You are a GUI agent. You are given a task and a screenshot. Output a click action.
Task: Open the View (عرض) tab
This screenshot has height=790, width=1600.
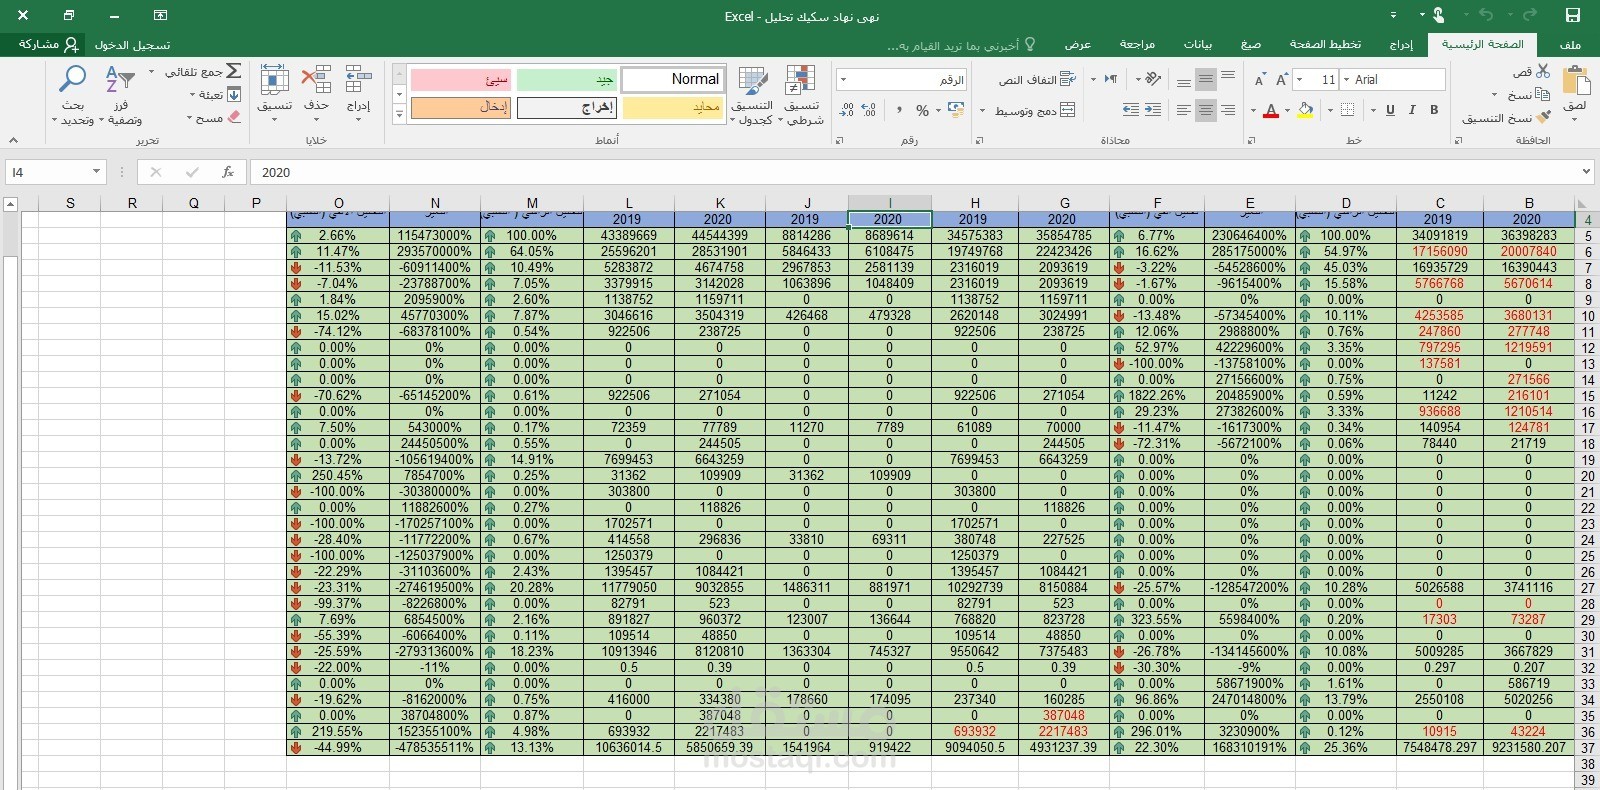[x=1078, y=44]
